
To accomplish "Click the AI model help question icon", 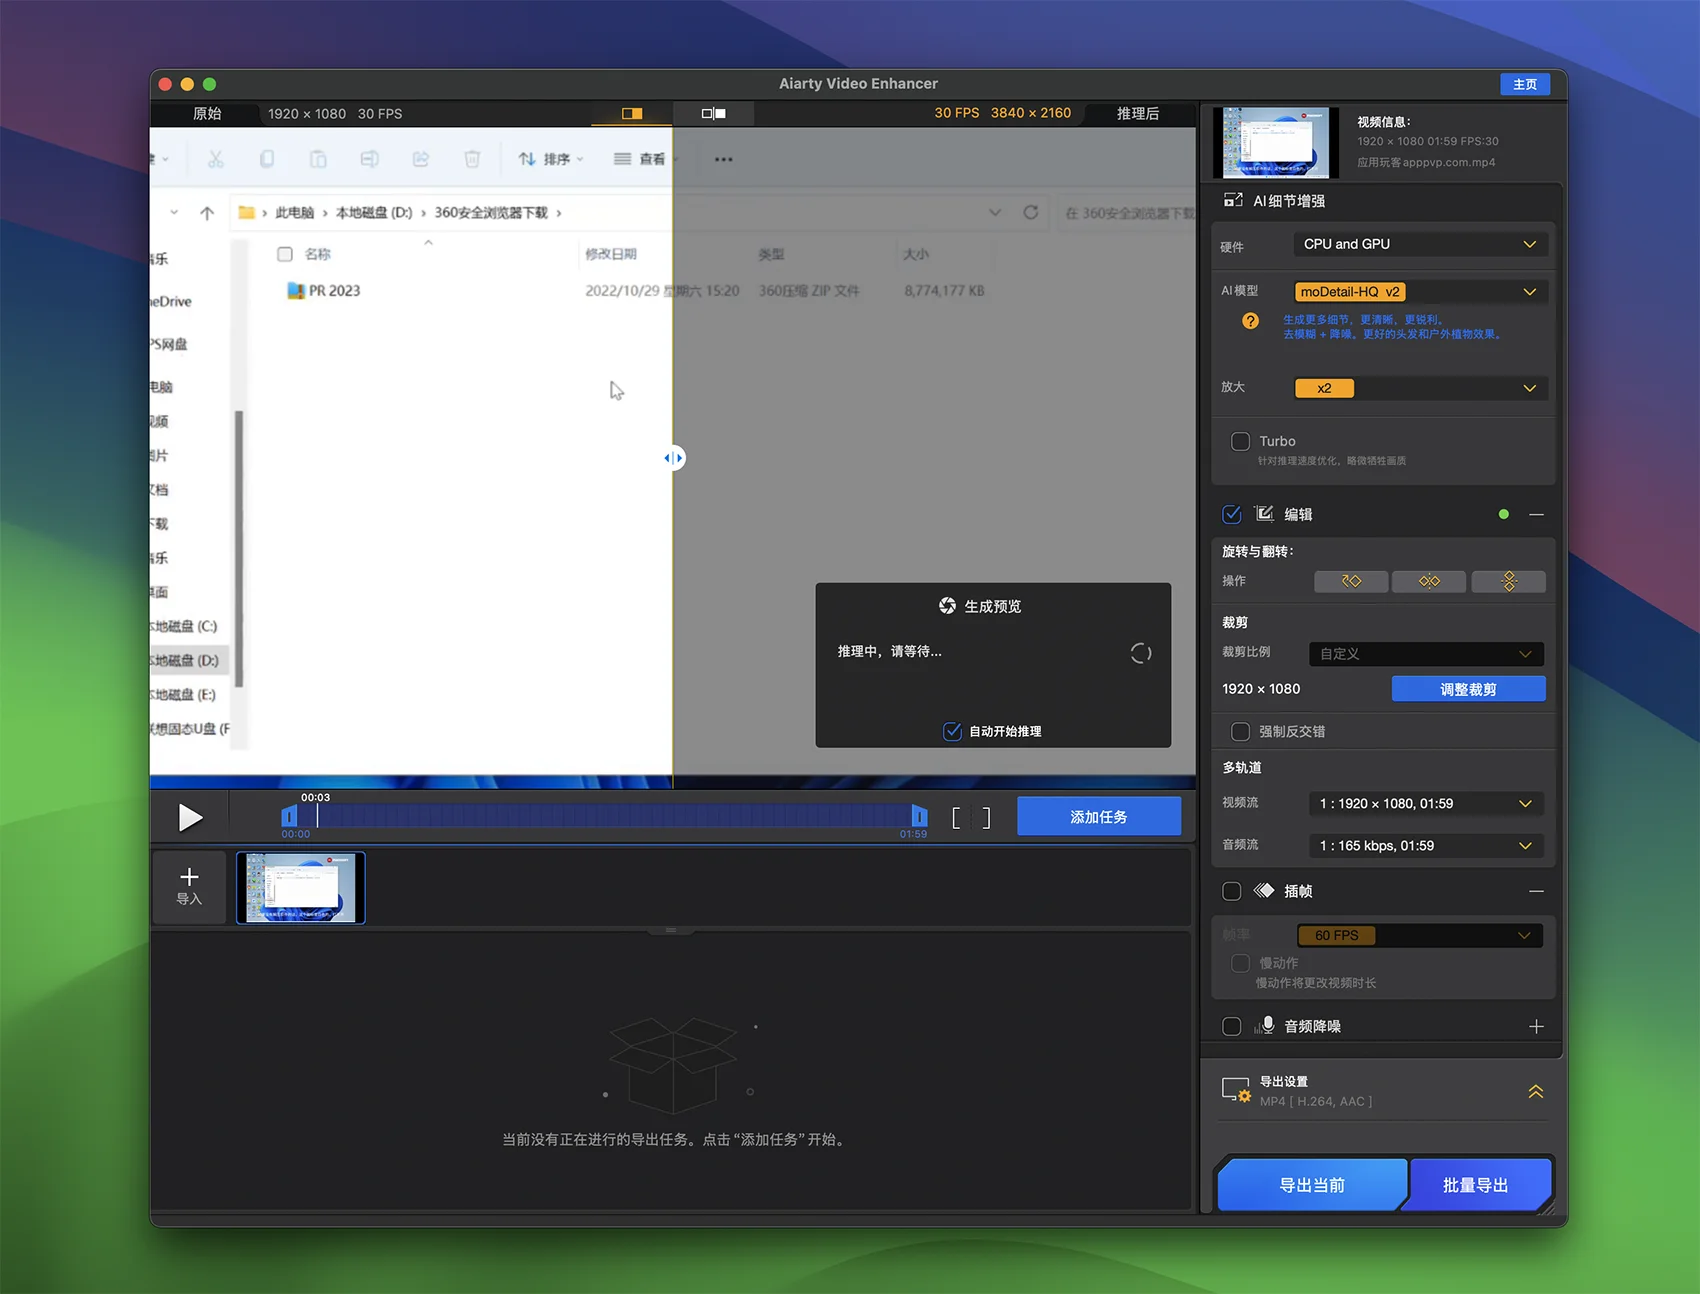I will tap(1250, 321).
